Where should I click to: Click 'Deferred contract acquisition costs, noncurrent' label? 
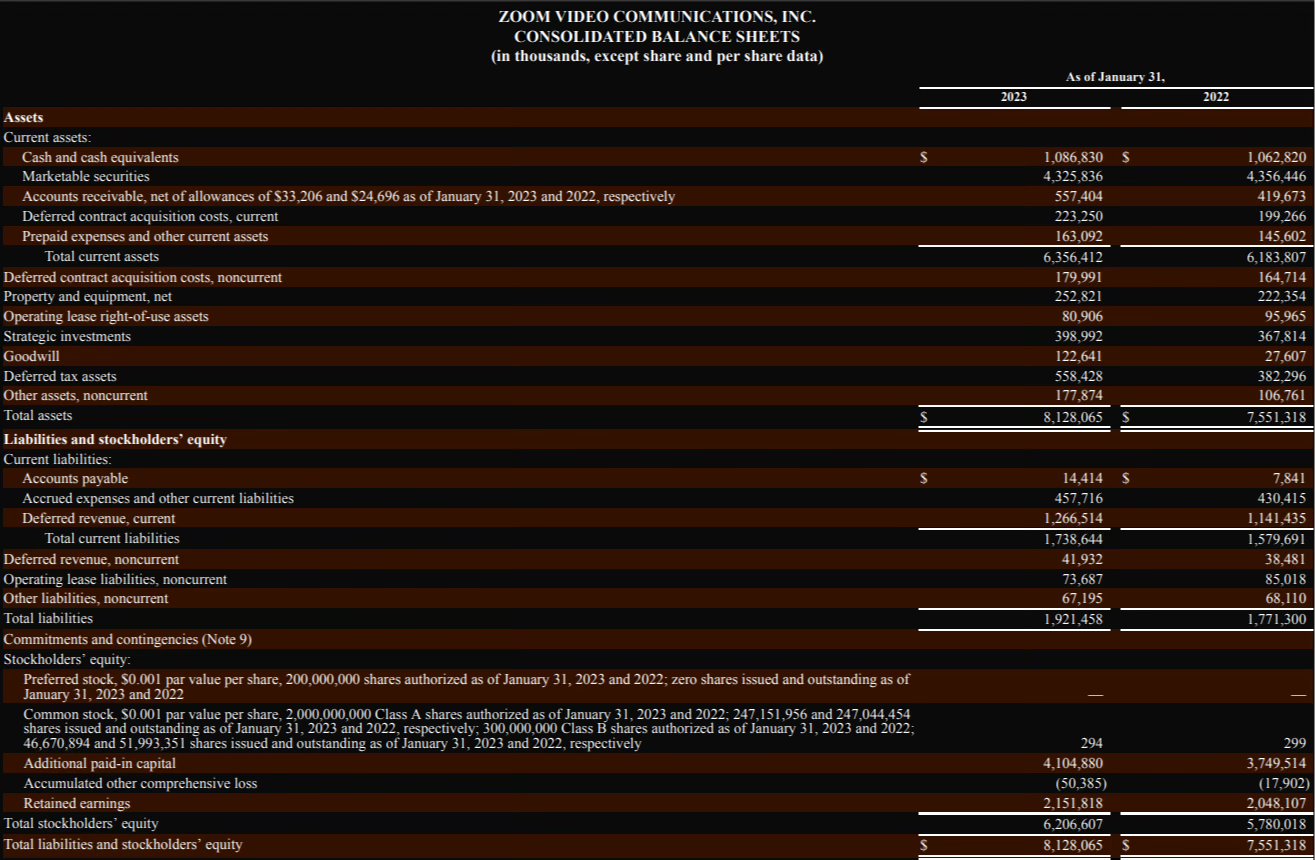point(143,277)
